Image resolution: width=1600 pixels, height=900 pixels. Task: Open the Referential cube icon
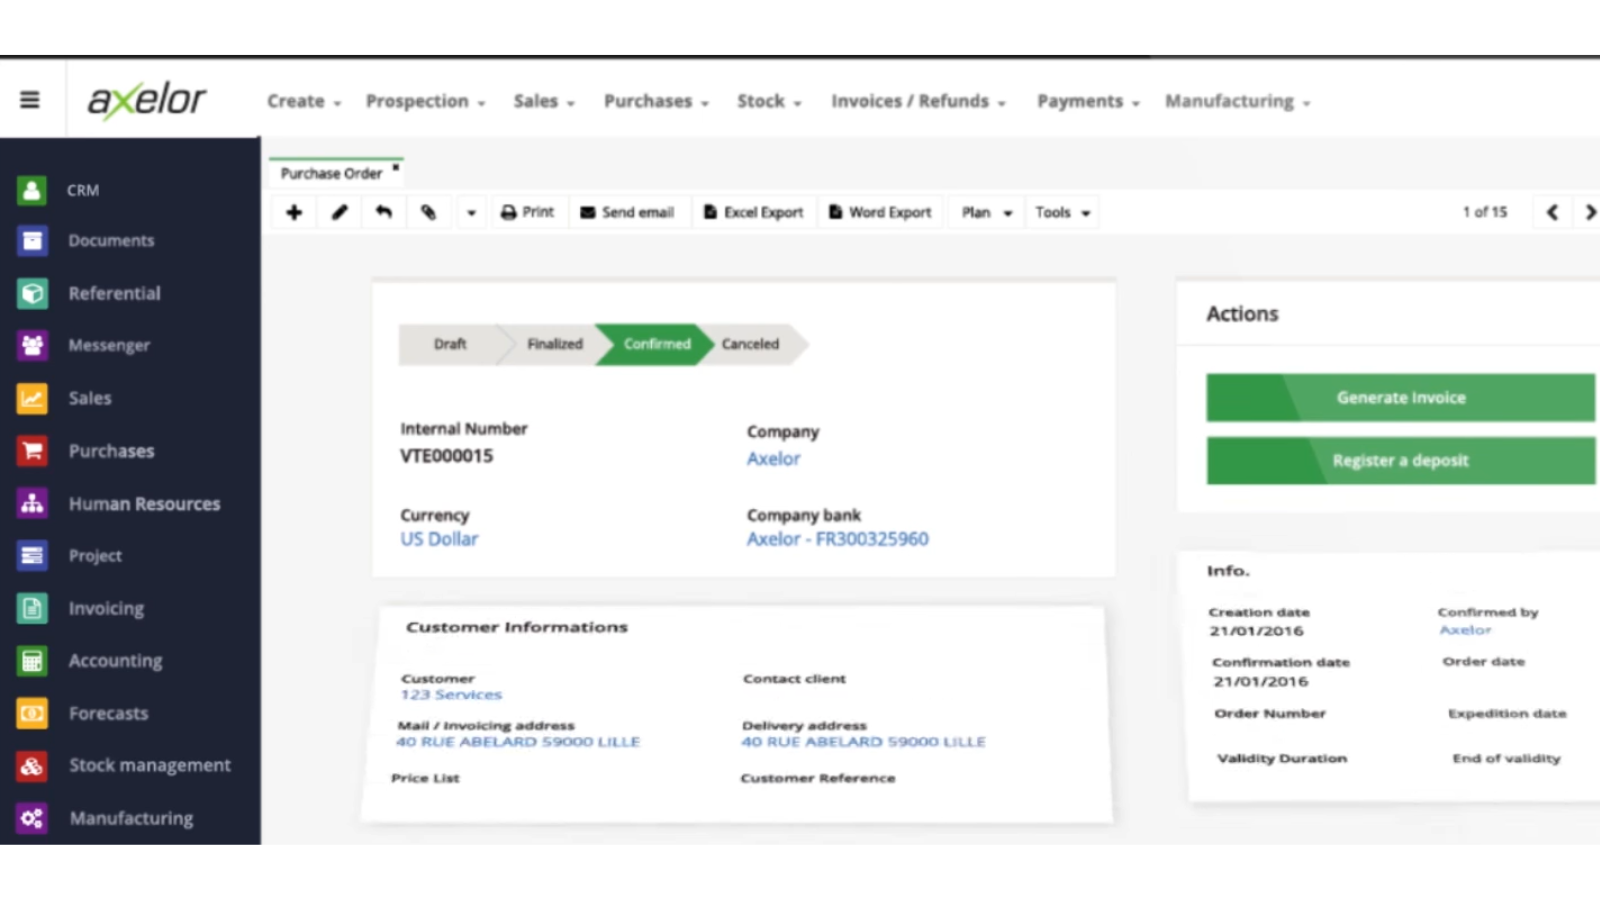pos(32,293)
